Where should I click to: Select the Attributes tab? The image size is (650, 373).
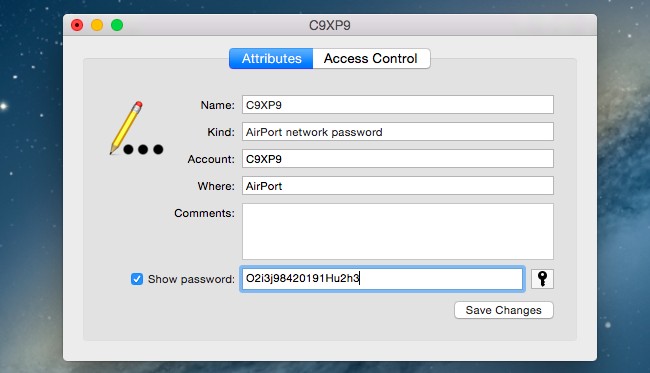click(x=271, y=58)
